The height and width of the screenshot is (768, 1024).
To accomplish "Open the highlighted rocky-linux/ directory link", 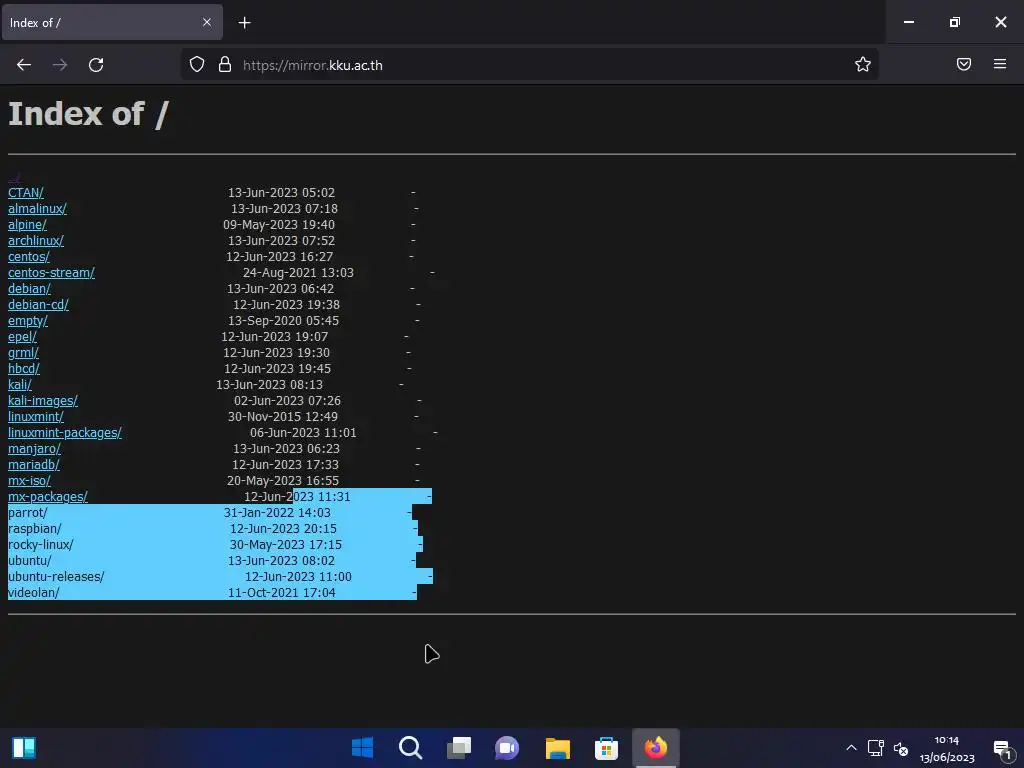I will [x=40, y=545].
